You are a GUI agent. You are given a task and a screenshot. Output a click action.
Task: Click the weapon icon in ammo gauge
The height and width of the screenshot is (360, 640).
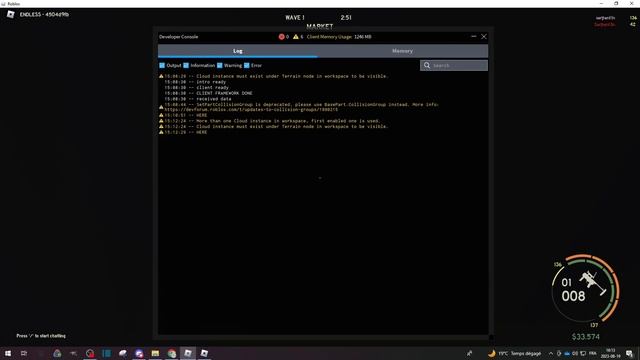point(592,282)
